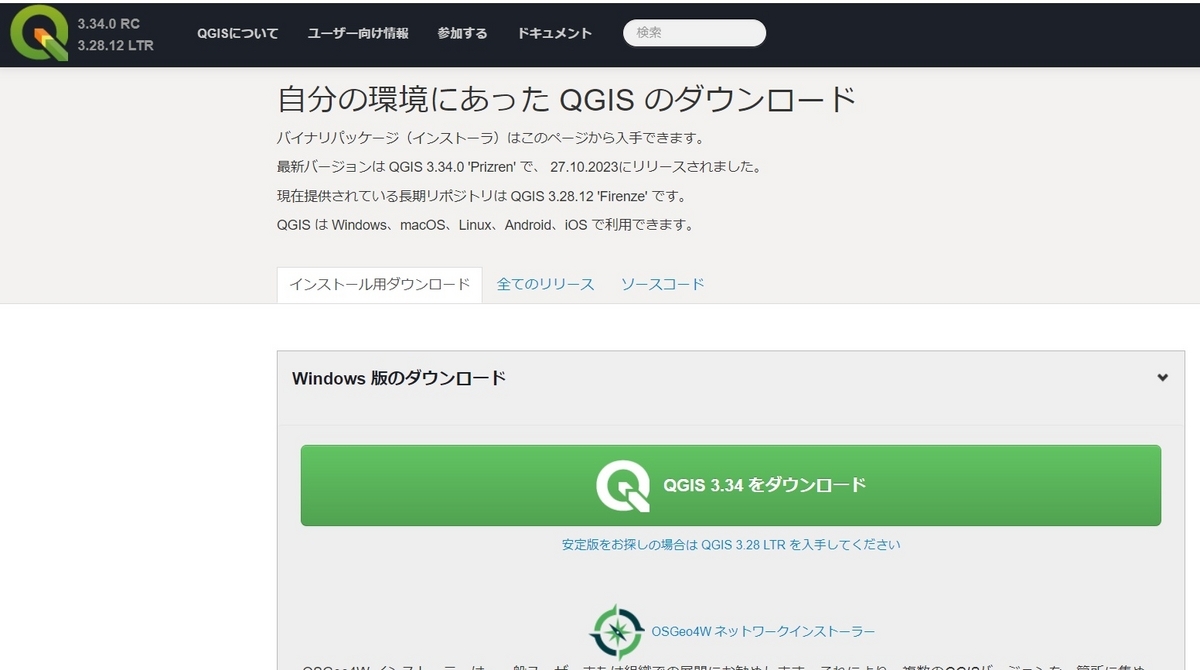Open the 参加する menu

462,33
